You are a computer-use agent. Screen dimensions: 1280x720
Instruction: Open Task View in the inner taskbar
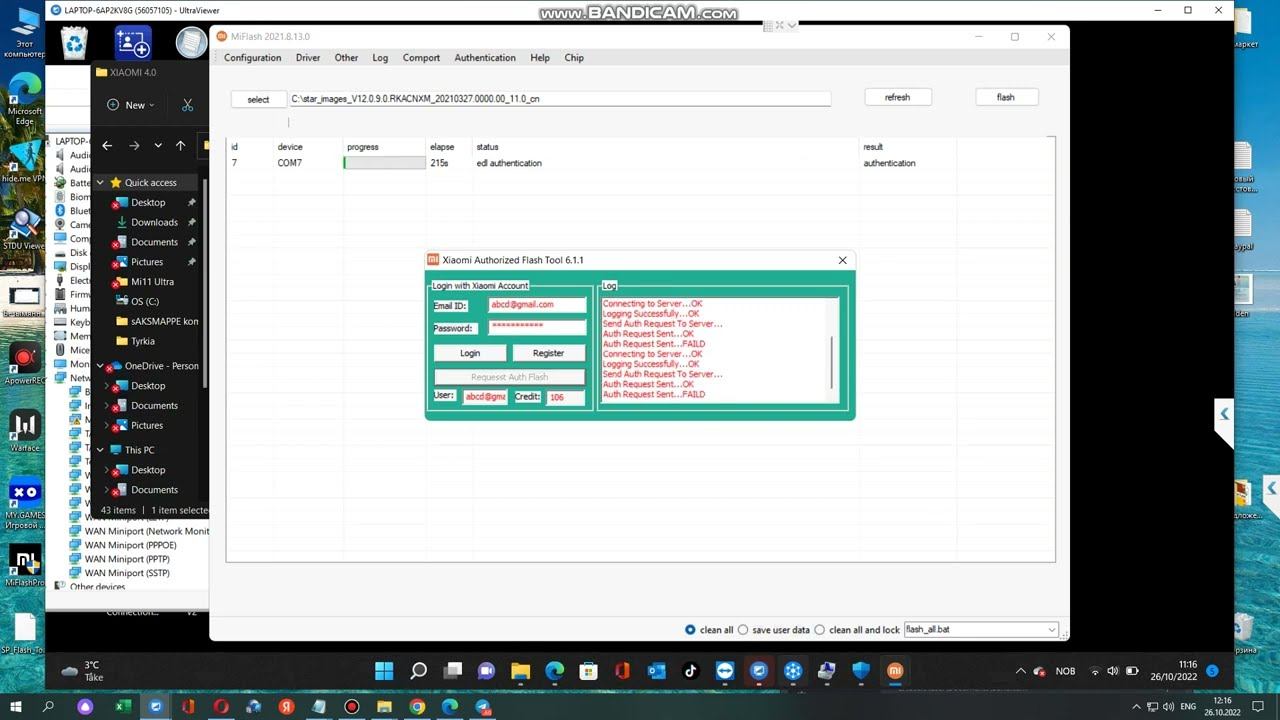(x=453, y=671)
